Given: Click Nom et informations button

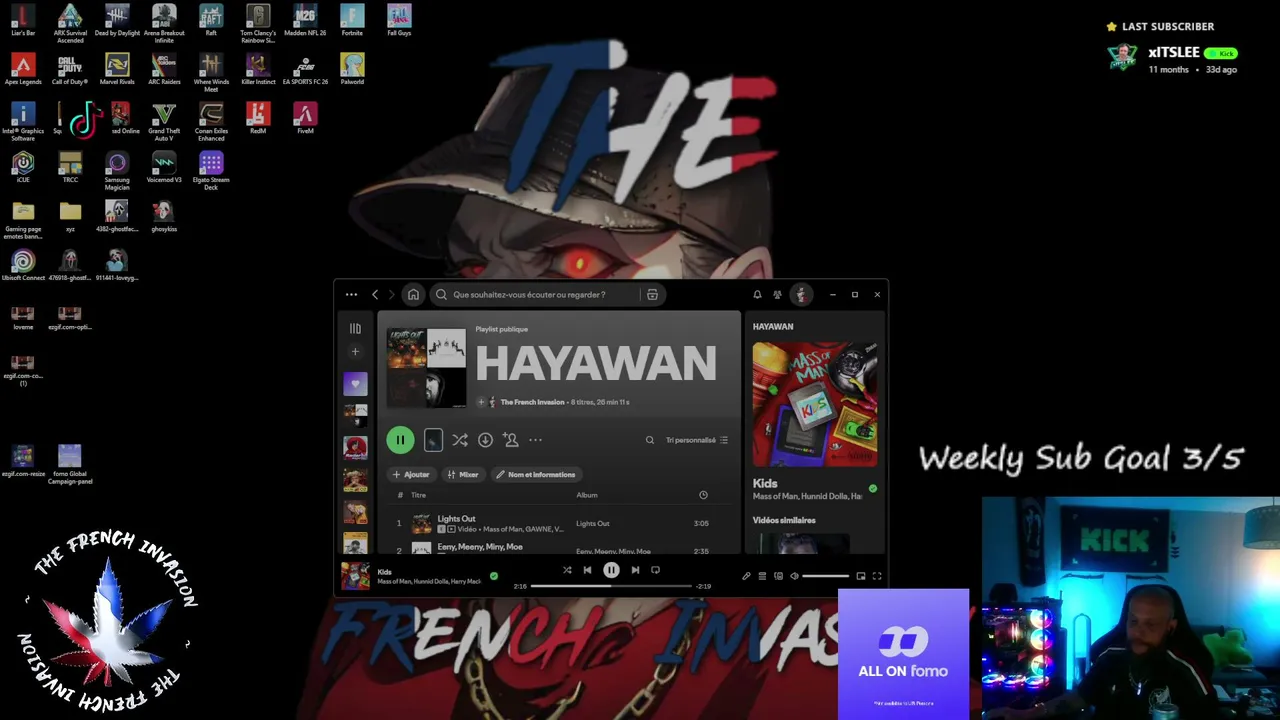Looking at the screenshot, I should click(x=536, y=475).
